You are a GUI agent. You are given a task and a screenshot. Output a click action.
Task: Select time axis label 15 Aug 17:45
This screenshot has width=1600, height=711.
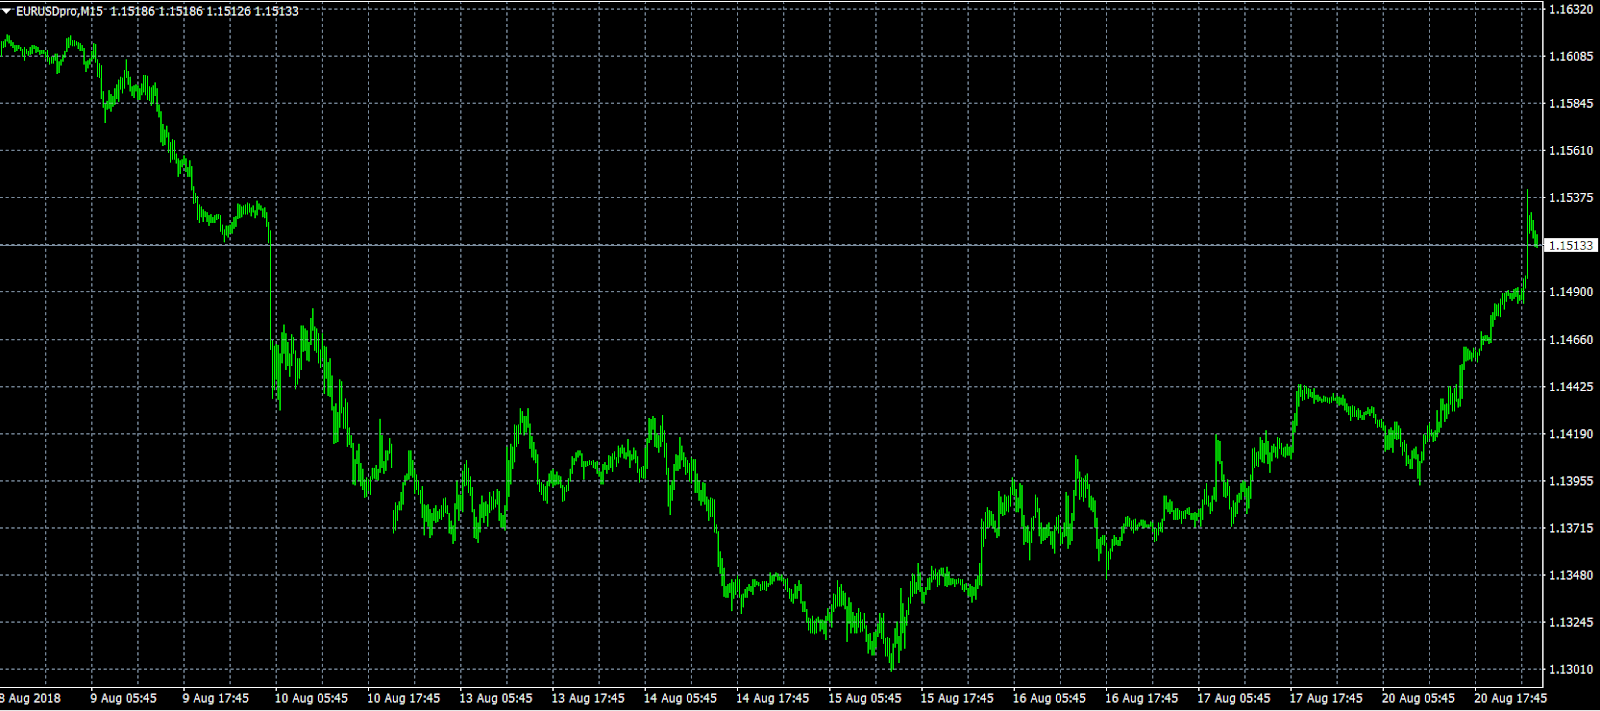tap(957, 698)
